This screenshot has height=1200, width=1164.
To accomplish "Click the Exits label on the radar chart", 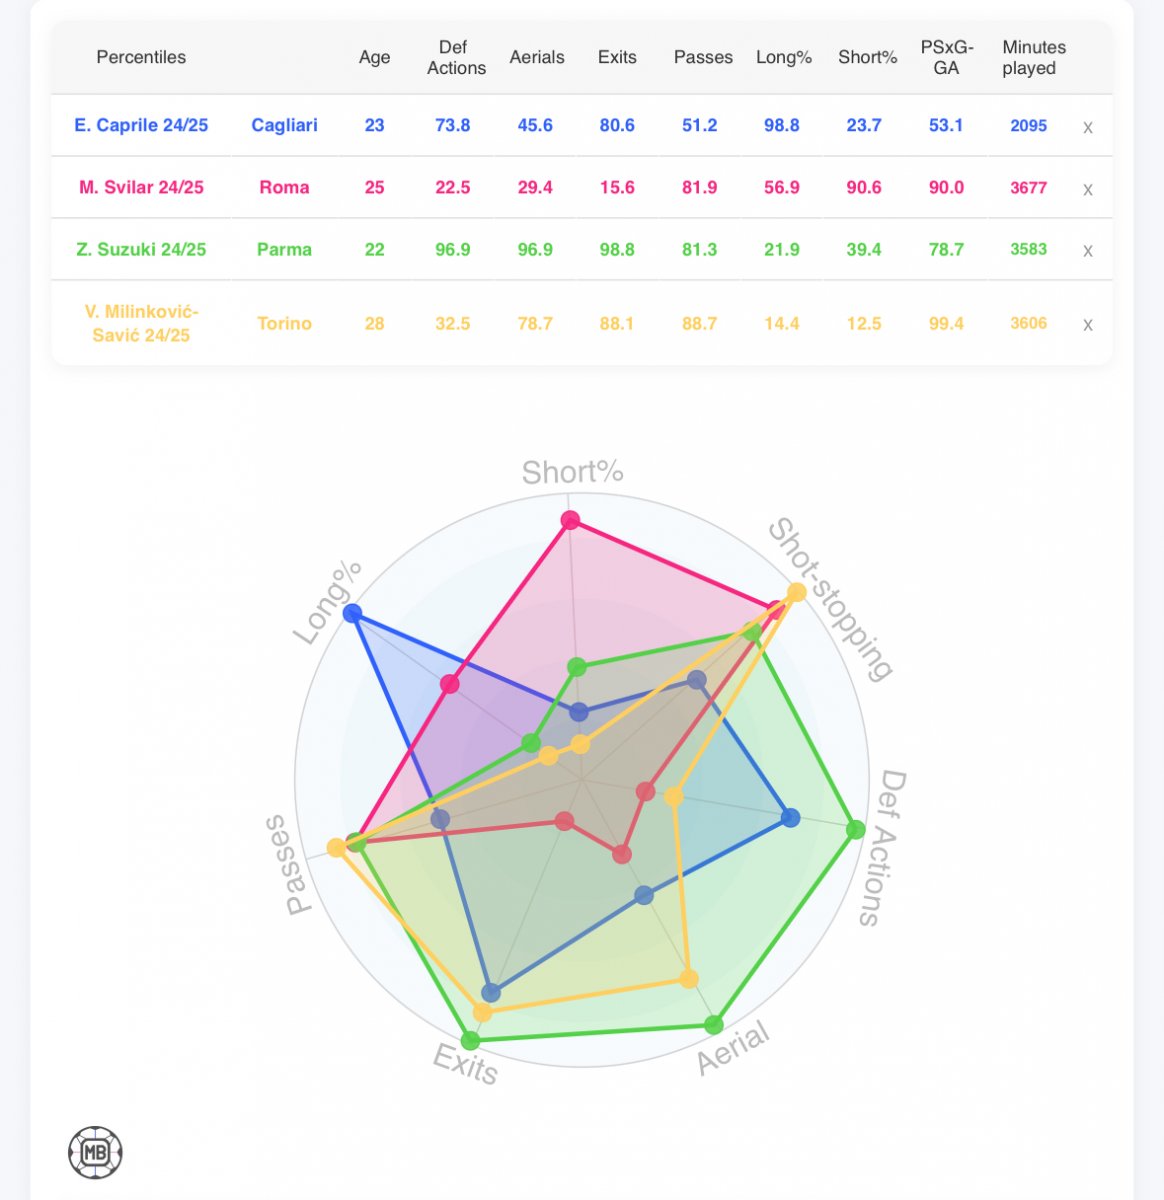I will tap(465, 1063).
